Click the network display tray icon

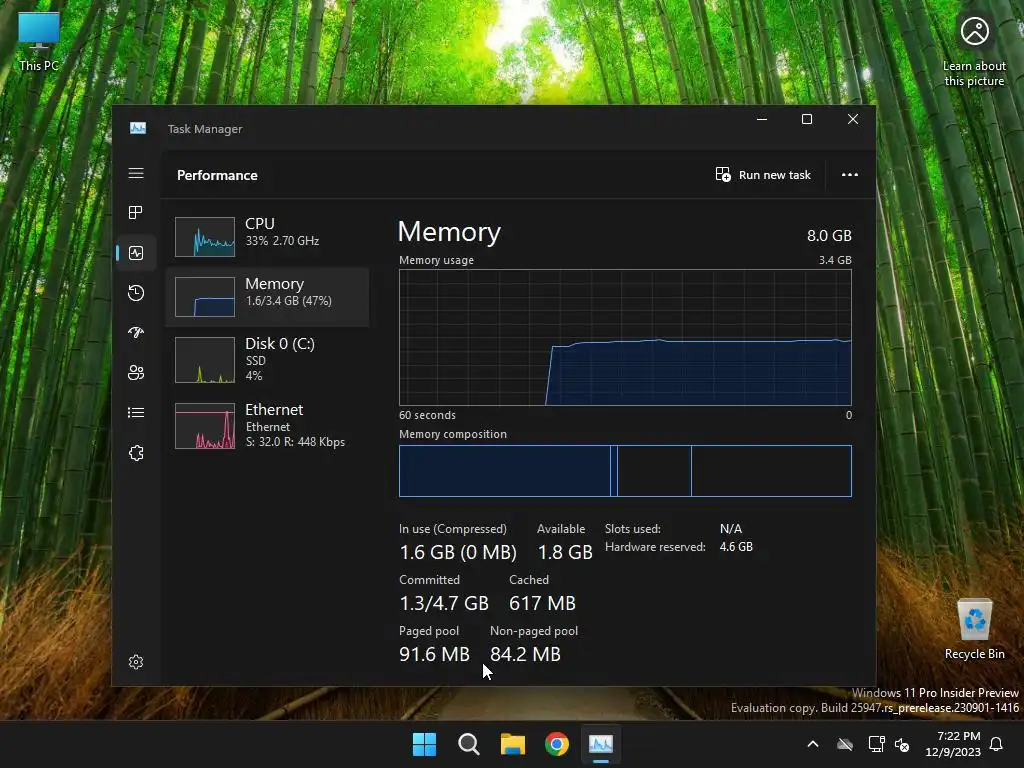pyautogui.click(x=876, y=744)
